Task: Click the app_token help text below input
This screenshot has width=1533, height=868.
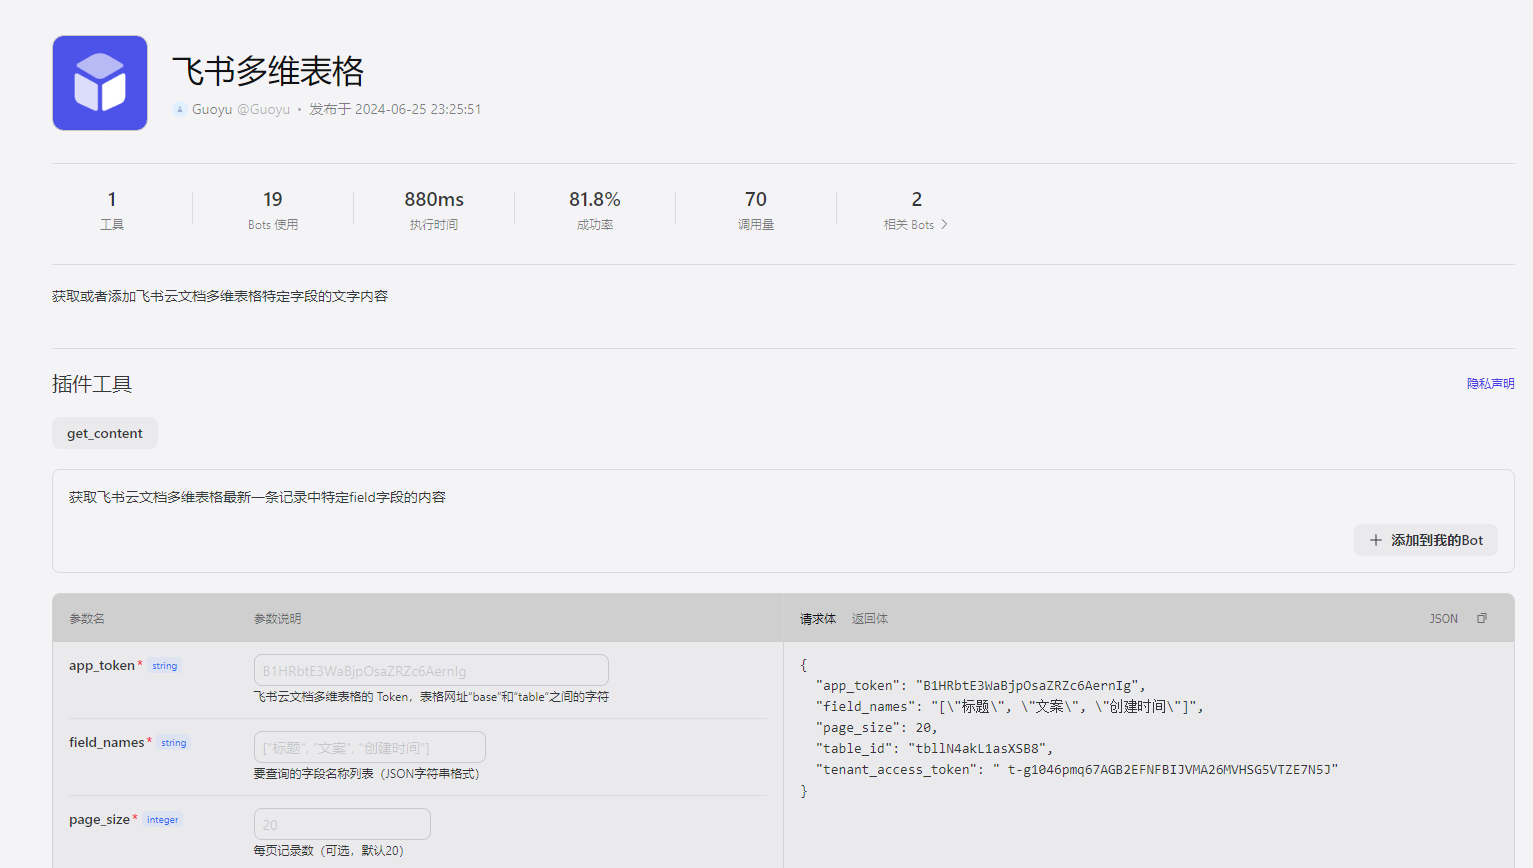Action: 431,697
